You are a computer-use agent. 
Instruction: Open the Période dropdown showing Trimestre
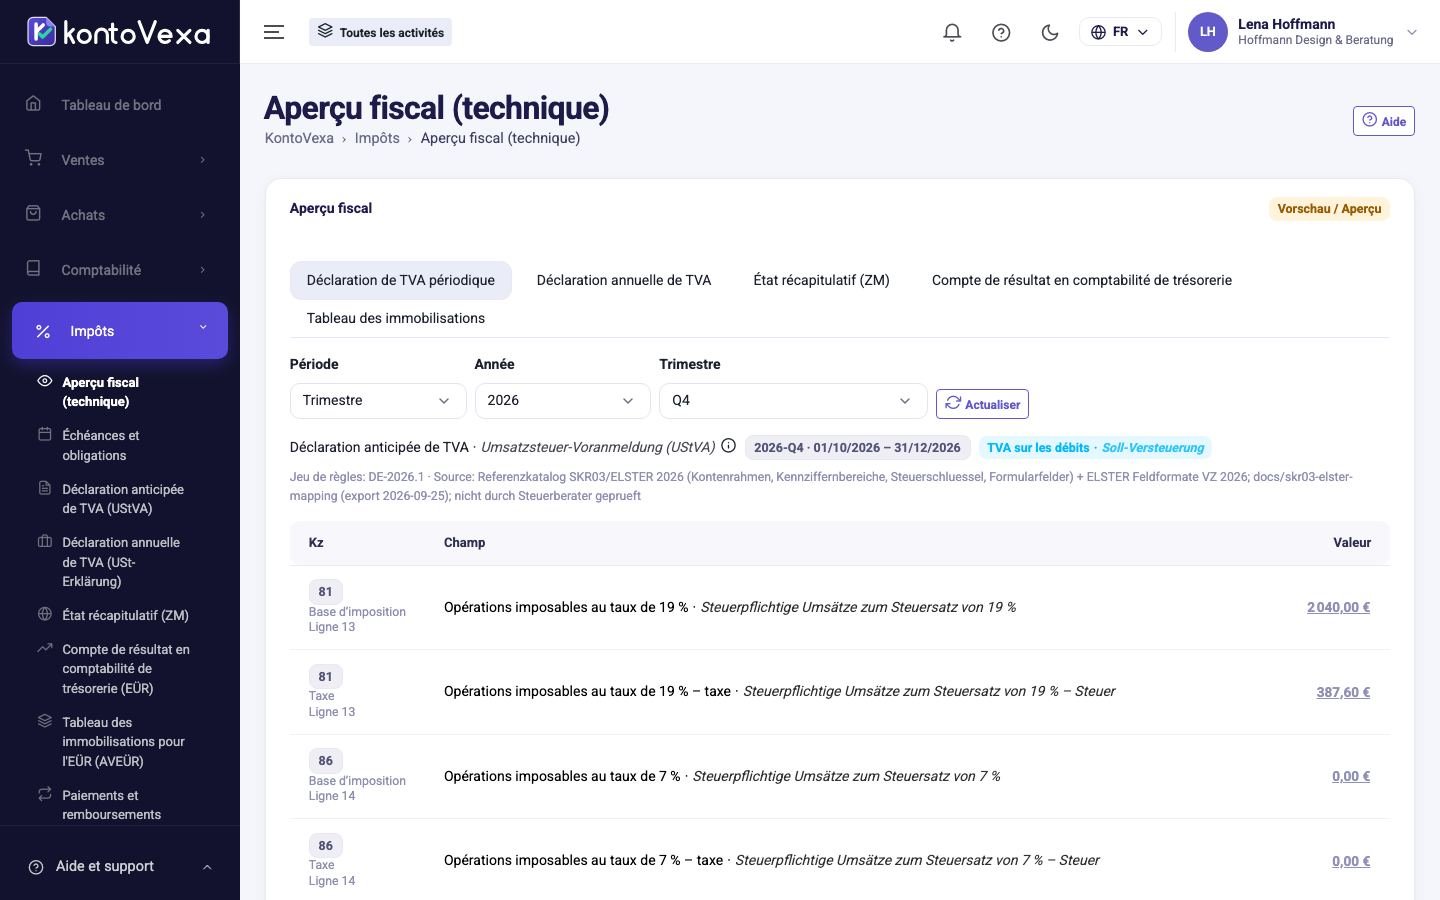(x=378, y=401)
